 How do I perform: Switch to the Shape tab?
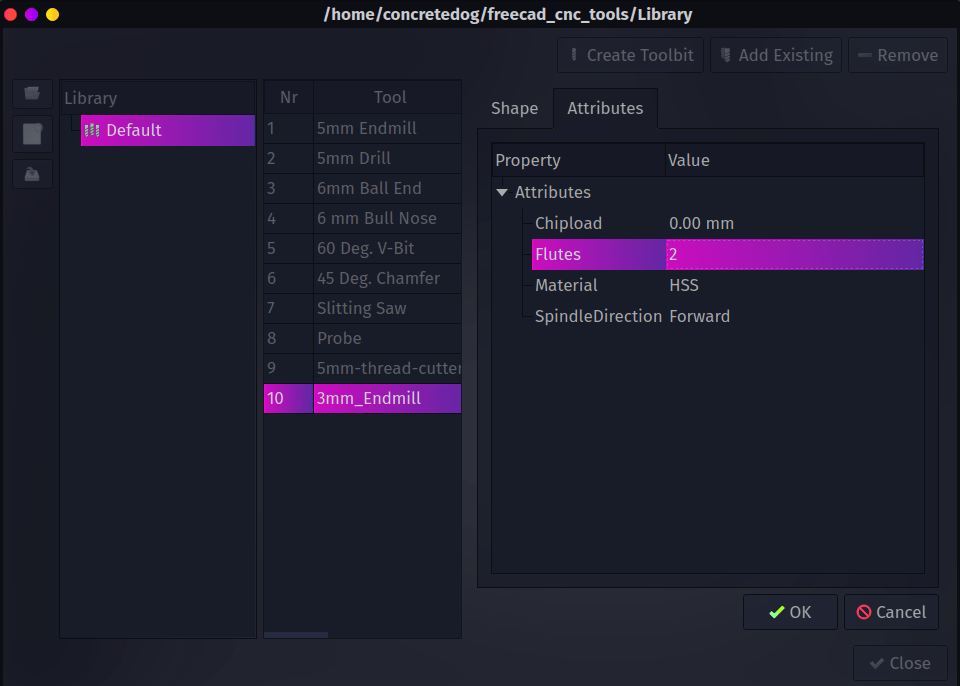(x=514, y=108)
